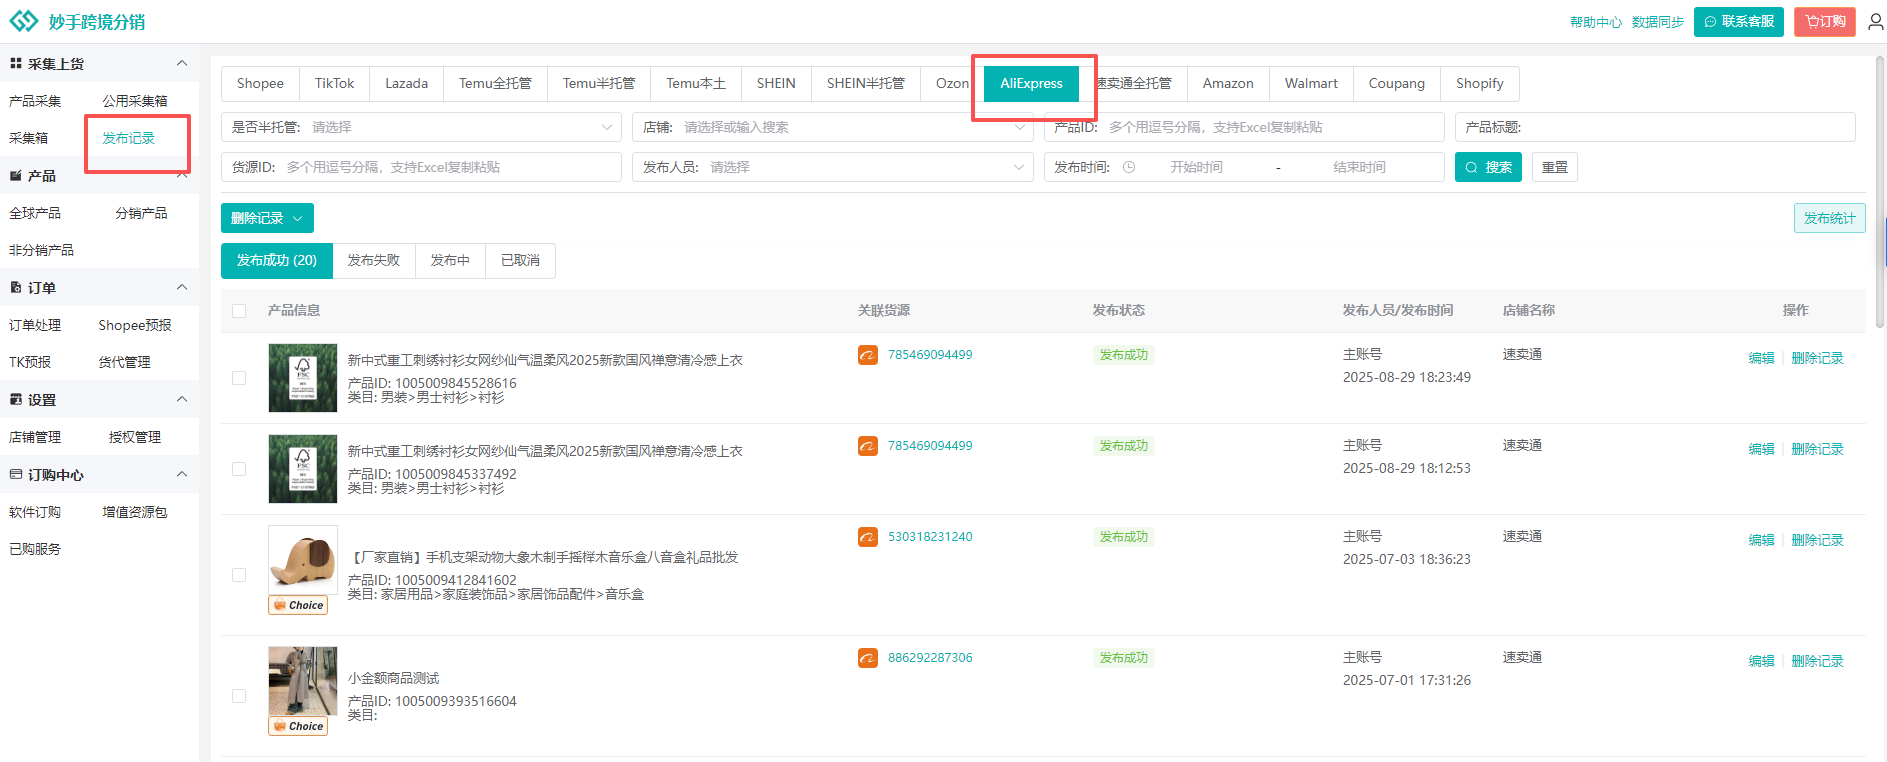Image resolution: width=1887 pixels, height=762 pixels.
Task: Click the orange 1688 source icon beside 530318231240
Action: click(x=867, y=537)
